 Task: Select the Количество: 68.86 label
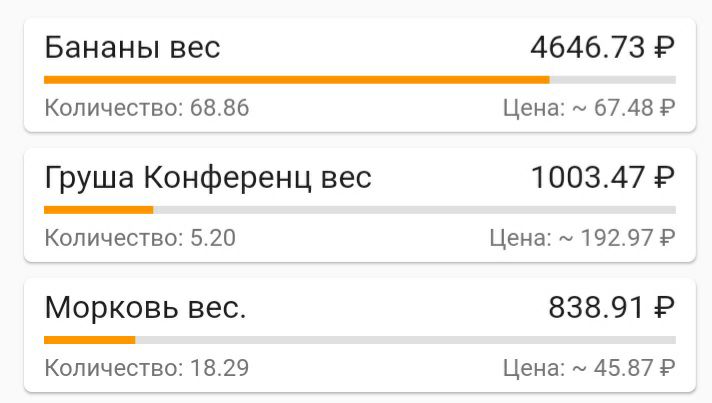[146, 108]
